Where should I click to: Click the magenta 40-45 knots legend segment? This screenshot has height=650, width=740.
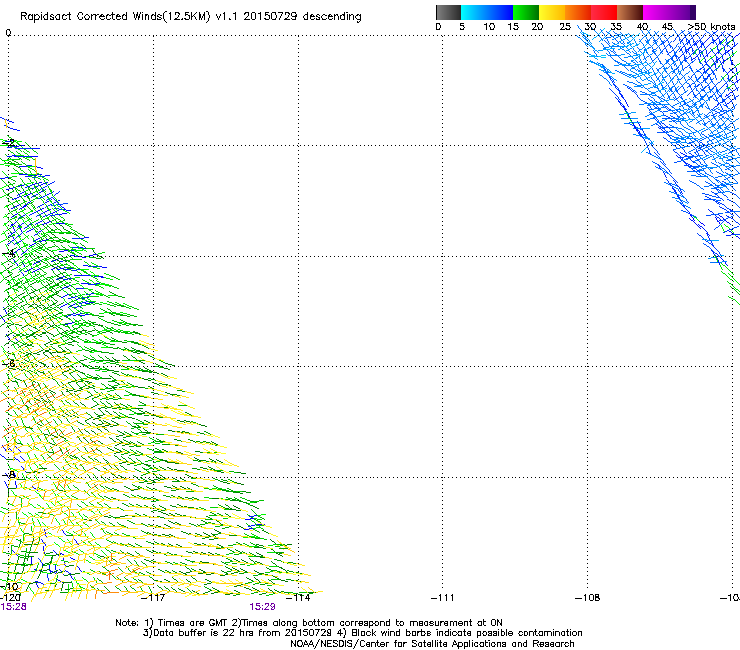point(656,12)
